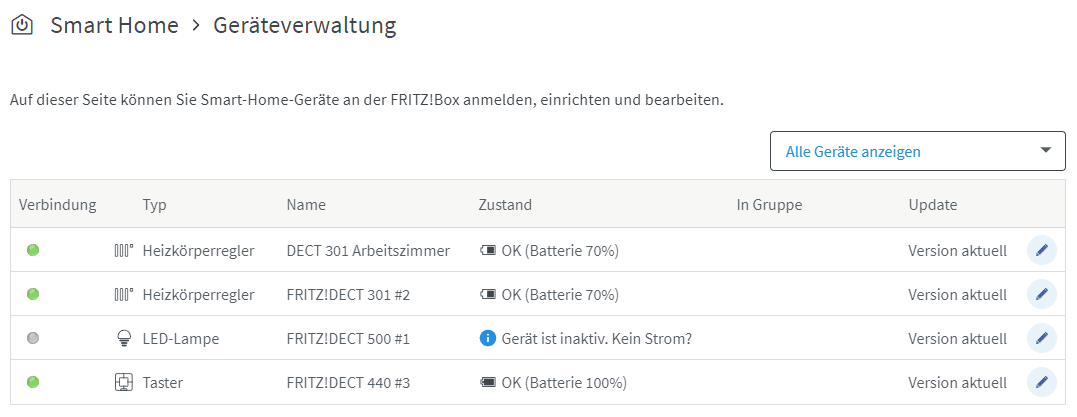Screen dimensions: 1077x417
Task: Click the Taster device type icon
Action: [x=124, y=382]
